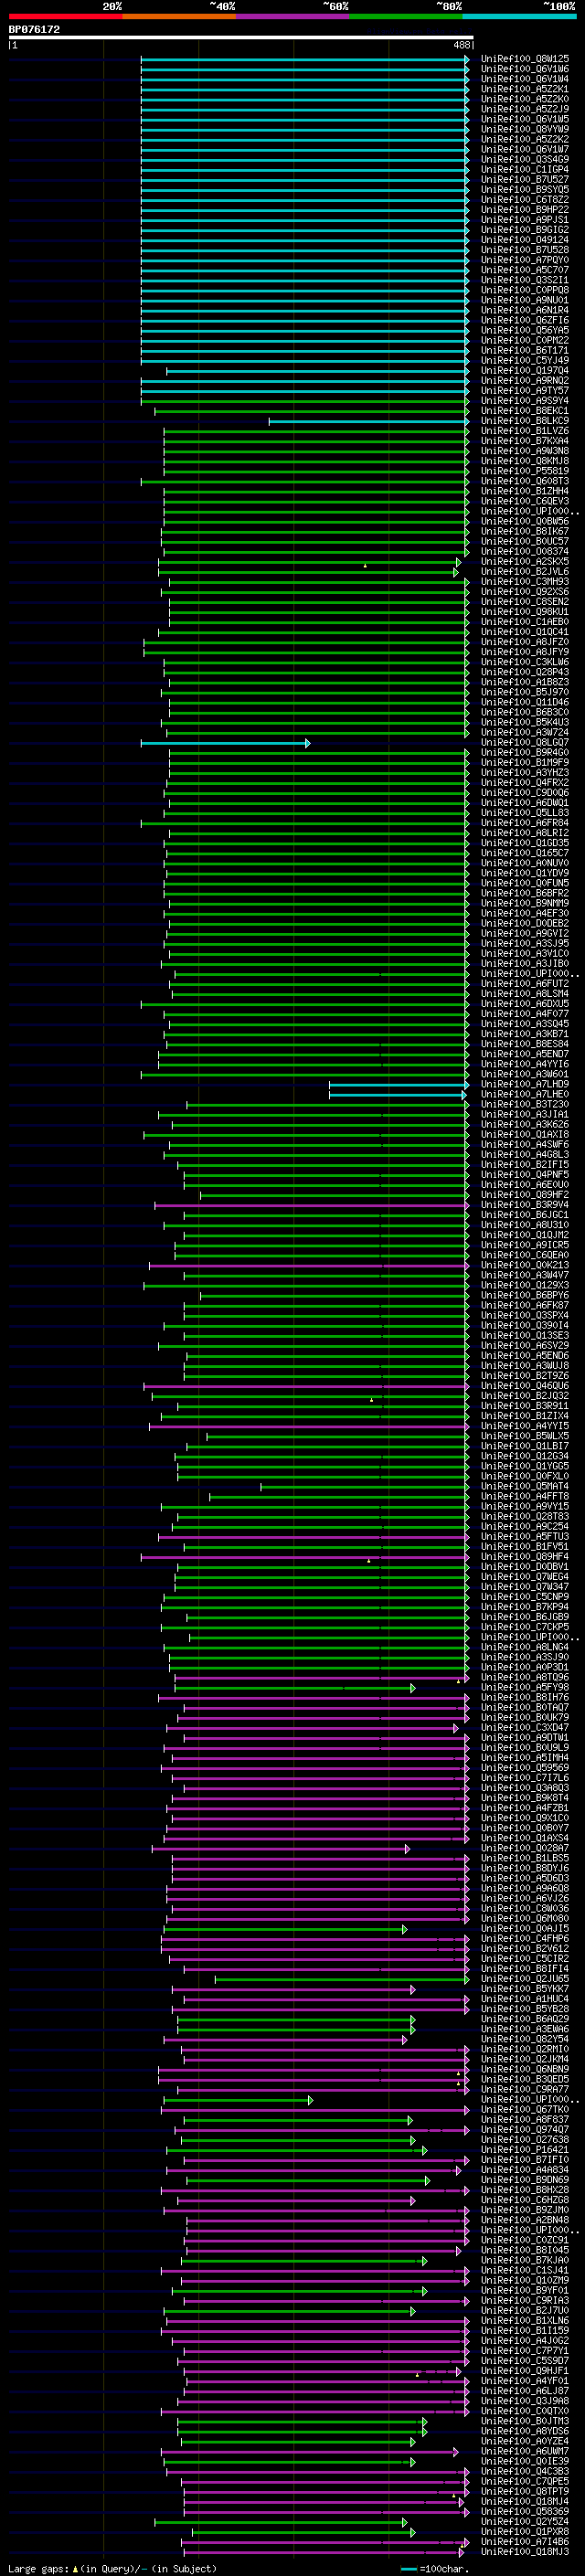Image resolution: width=585 pixels, height=2576 pixels.
Task: Select hit label UniRef100_Q197Q4
Action: click(x=524, y=371)
